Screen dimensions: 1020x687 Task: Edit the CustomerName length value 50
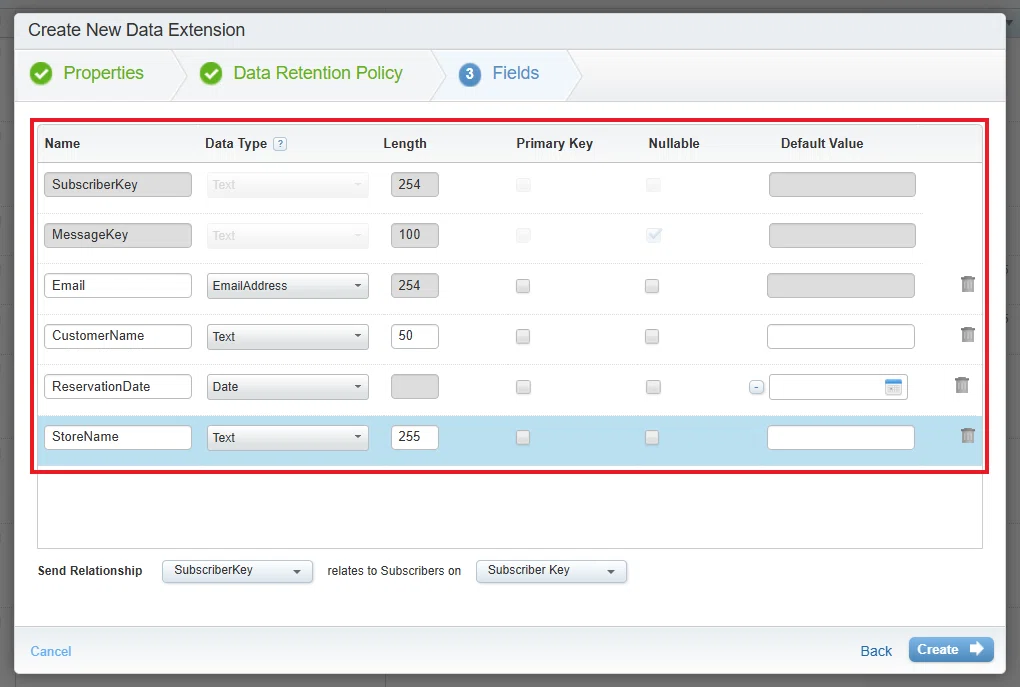(414, 336)
